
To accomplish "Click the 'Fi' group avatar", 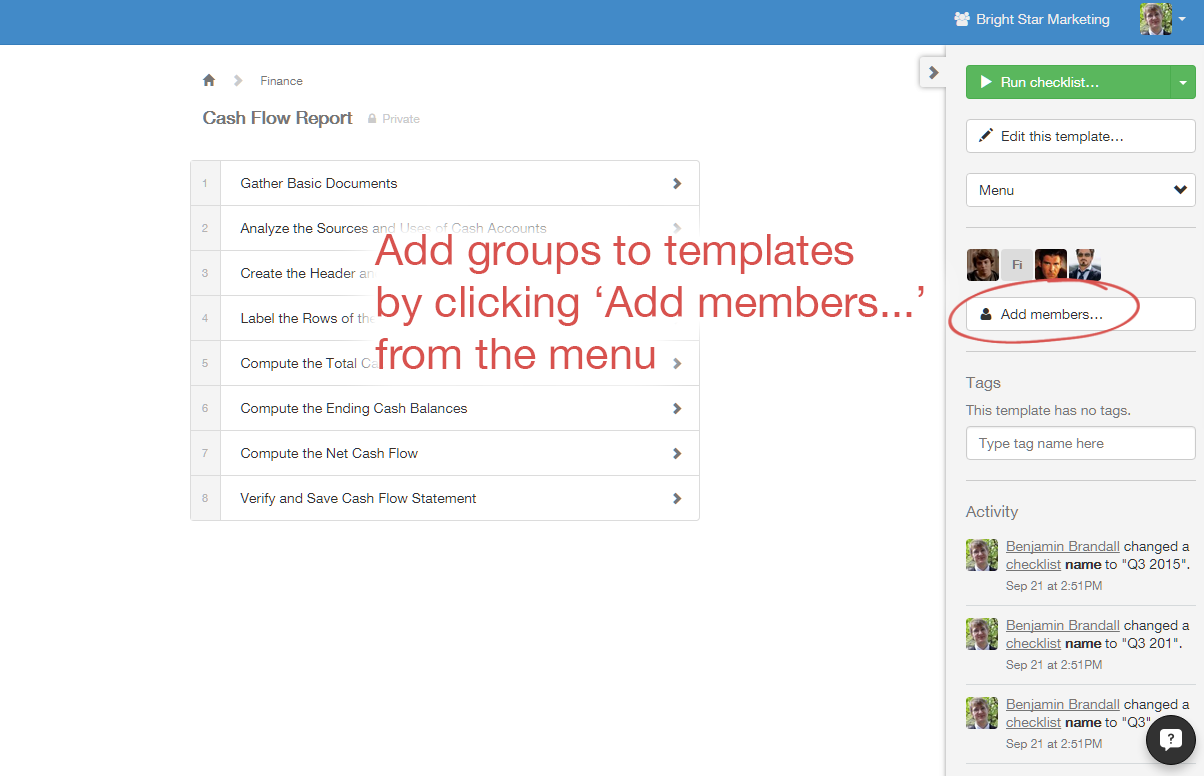I will pos(1017,265).
